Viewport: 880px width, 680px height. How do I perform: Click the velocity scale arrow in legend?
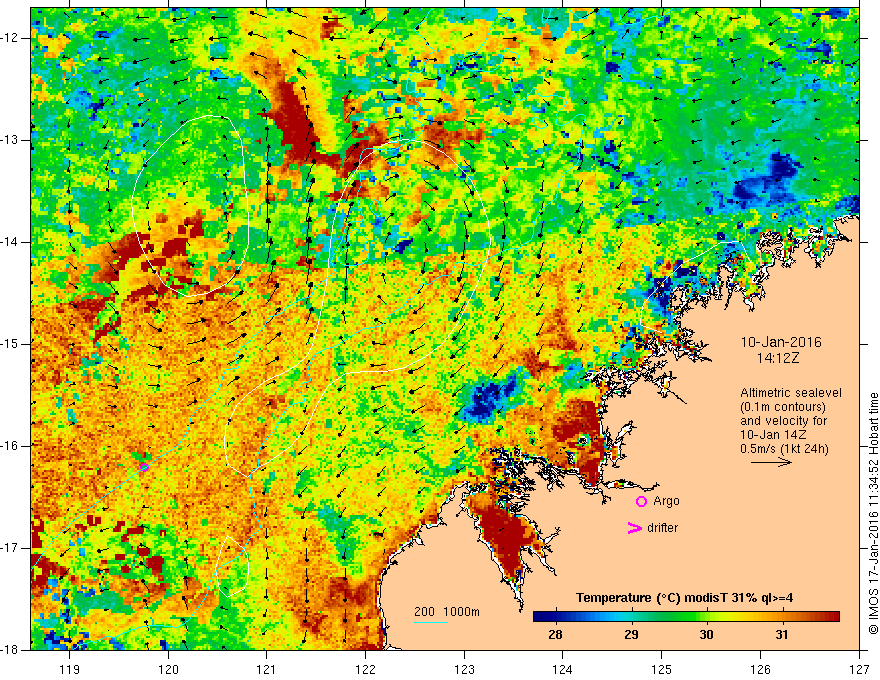tap(771, 463)
